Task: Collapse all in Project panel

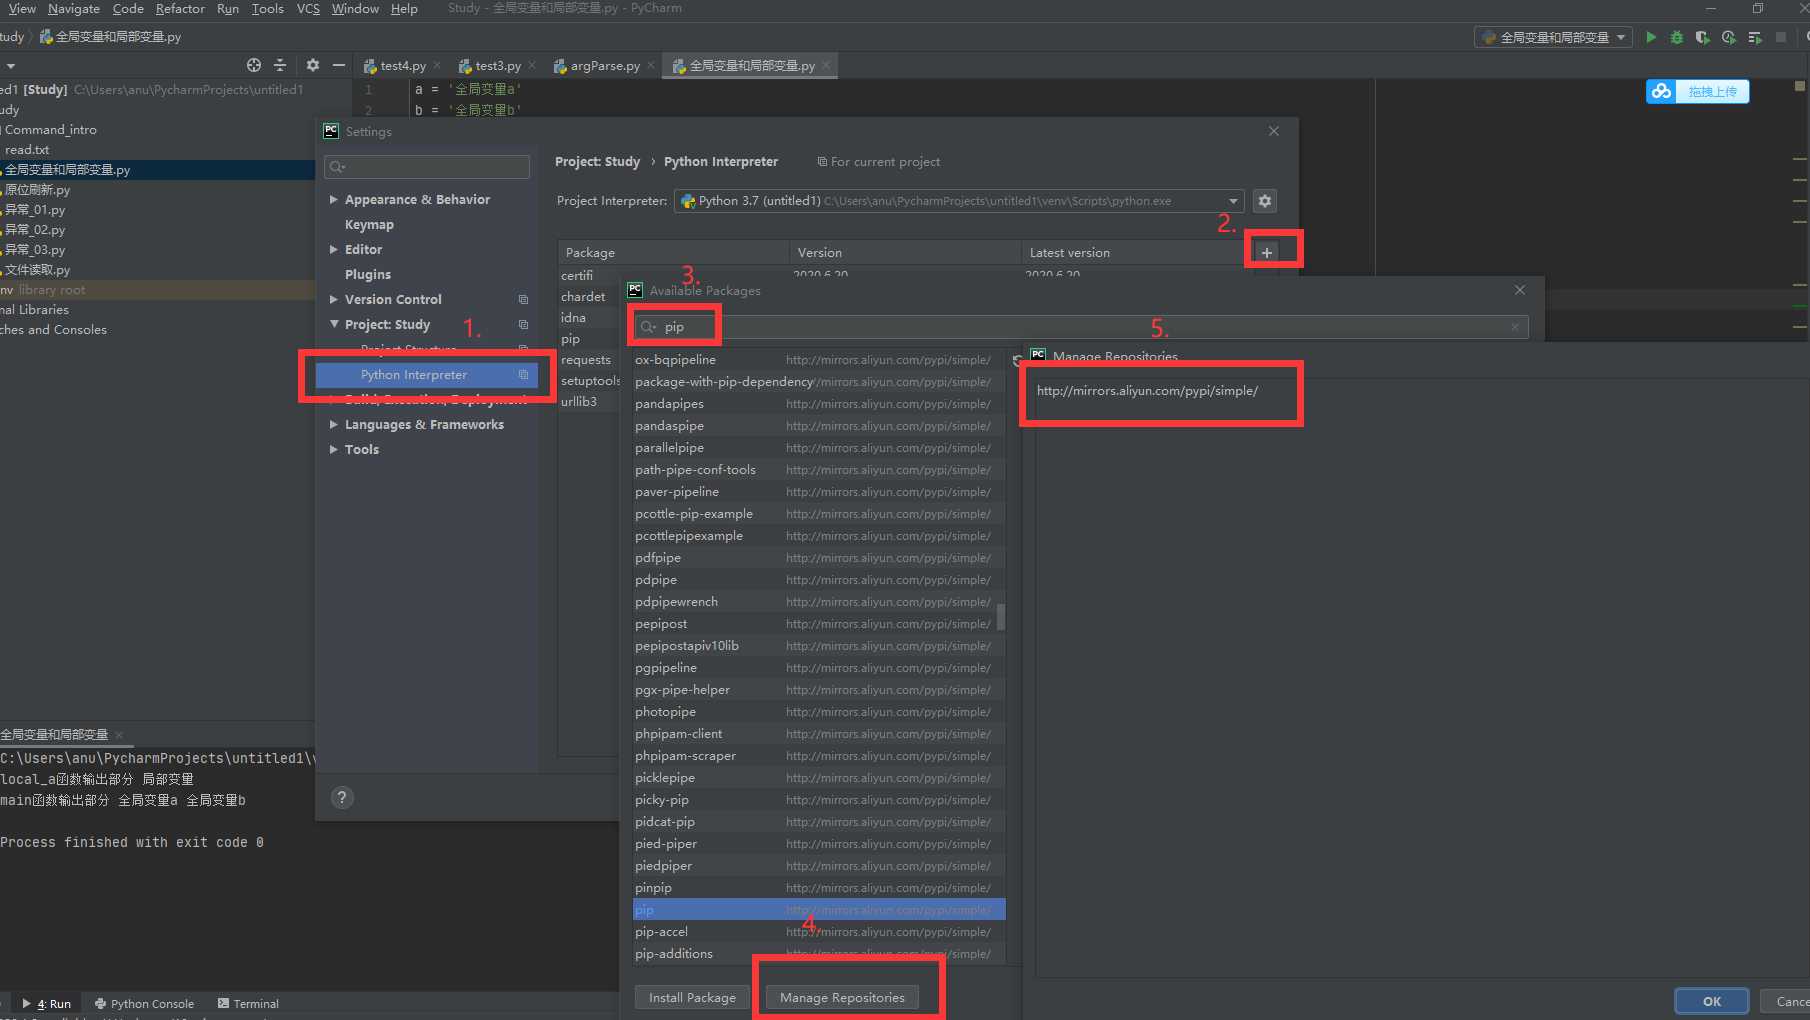Action: coord(280,65)
